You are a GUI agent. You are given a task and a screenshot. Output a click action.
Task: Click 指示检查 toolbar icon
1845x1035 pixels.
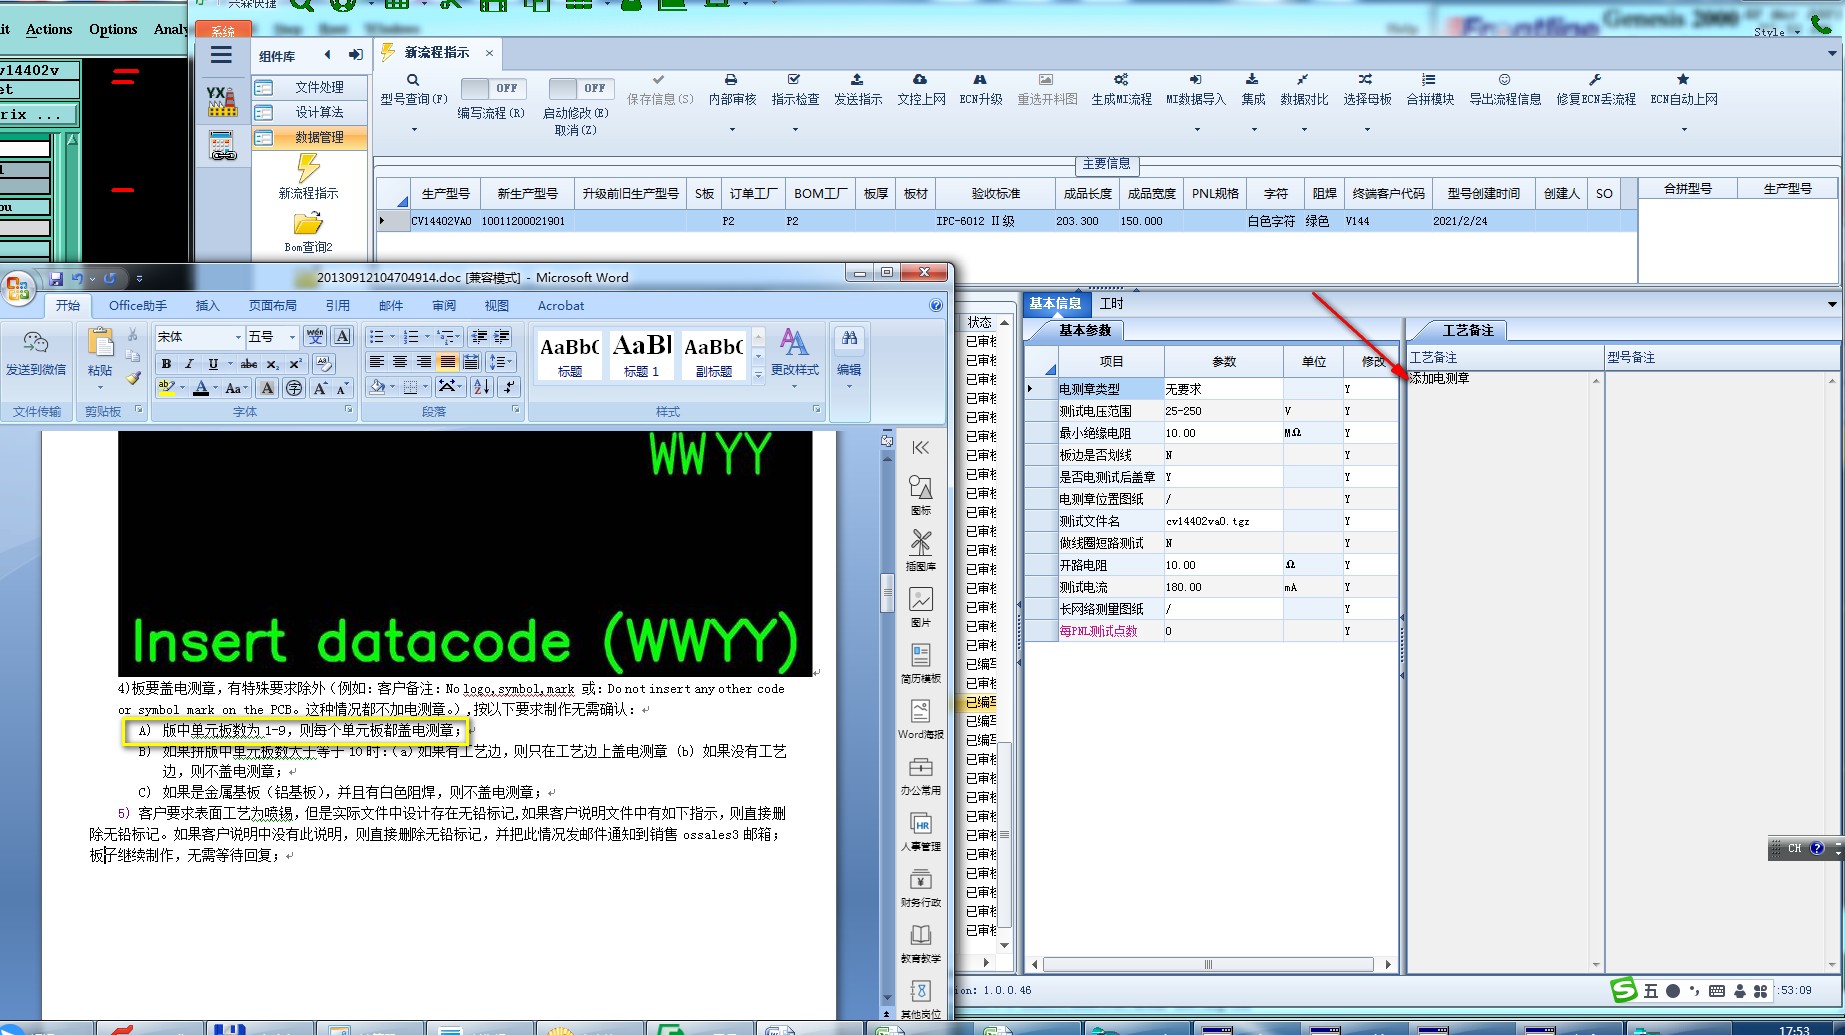click(794, 80)
